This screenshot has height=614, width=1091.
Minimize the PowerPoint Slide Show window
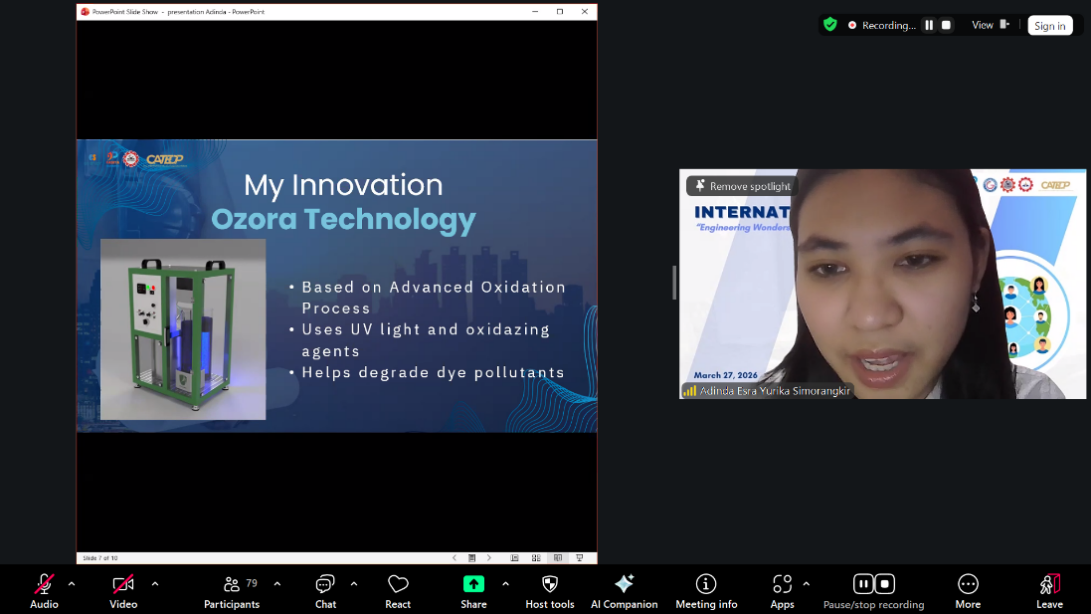(x=535, y=12)
